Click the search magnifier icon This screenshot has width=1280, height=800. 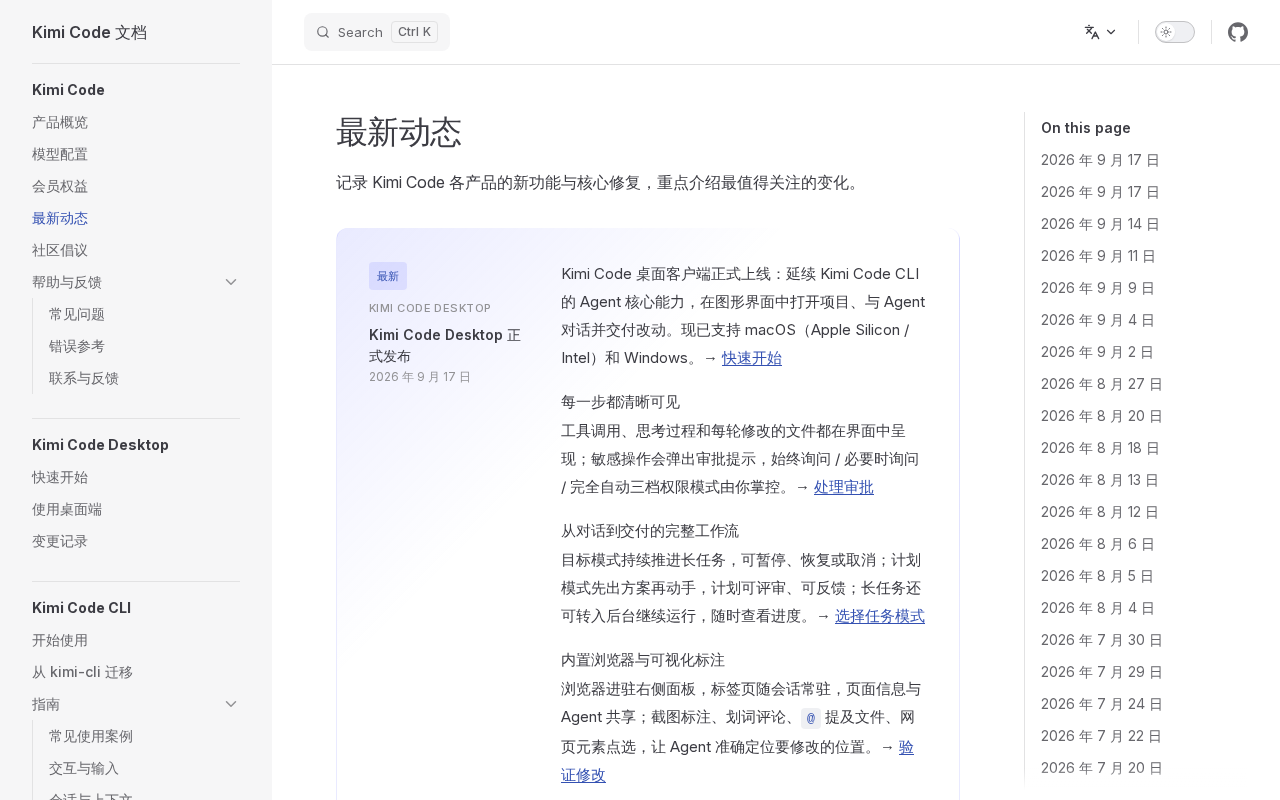323,32
